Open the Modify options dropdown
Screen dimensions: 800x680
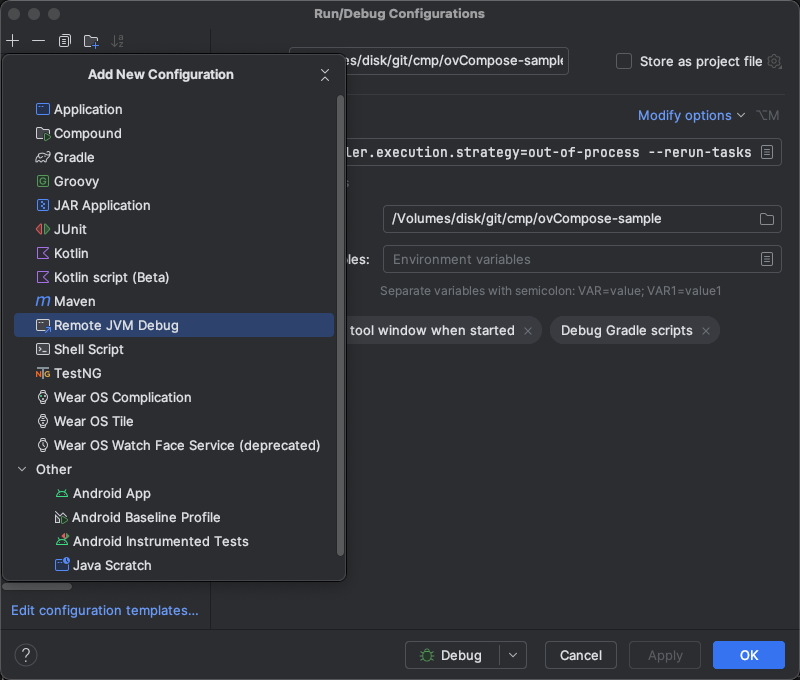[x=692, y=115]
